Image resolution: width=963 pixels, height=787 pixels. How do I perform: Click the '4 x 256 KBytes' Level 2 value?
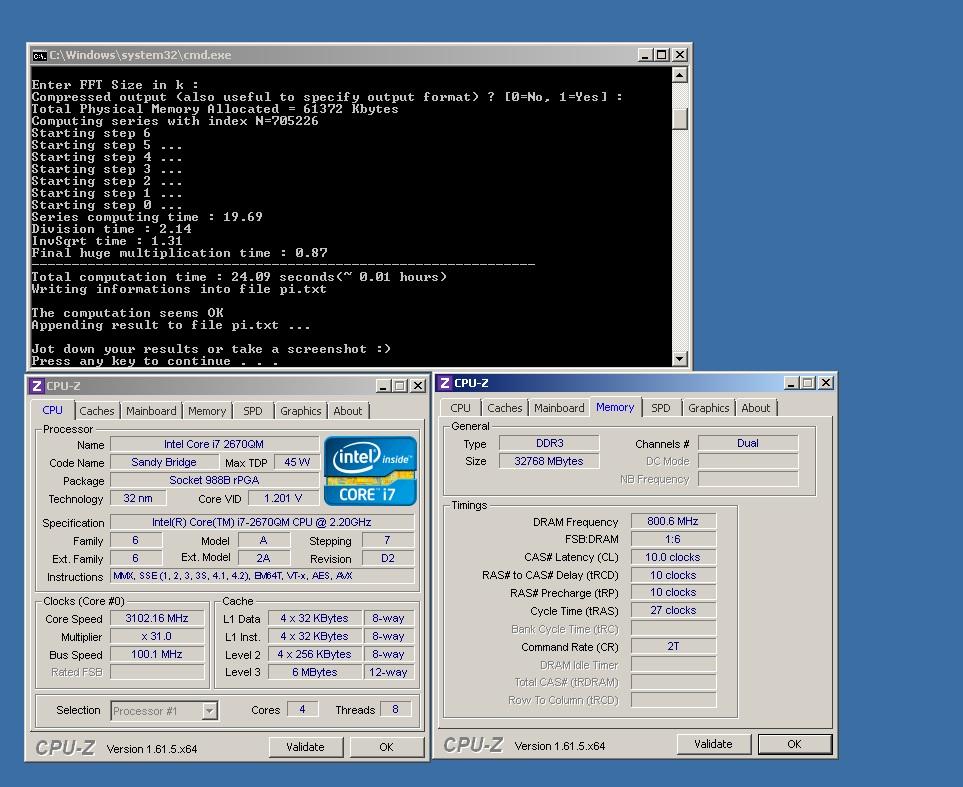(x=314, y=654)
